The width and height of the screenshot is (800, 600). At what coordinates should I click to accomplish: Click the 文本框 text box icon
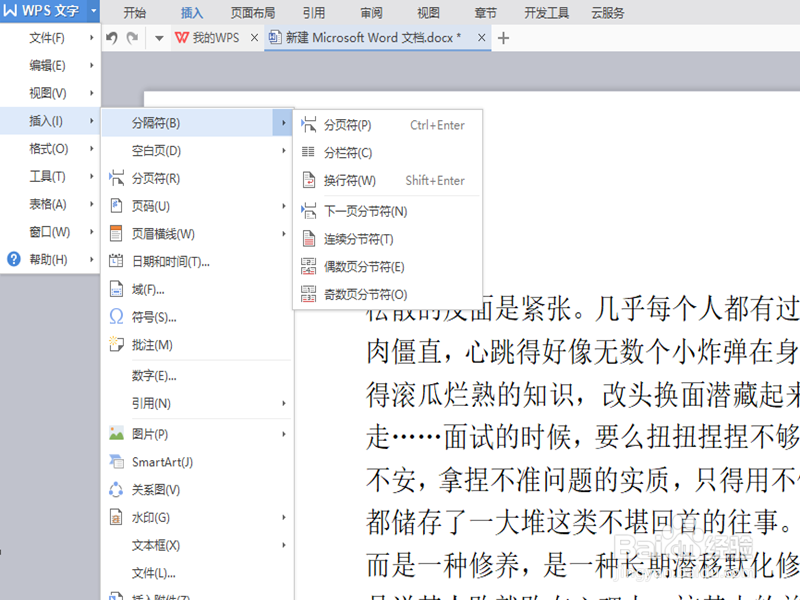point(117,545)
